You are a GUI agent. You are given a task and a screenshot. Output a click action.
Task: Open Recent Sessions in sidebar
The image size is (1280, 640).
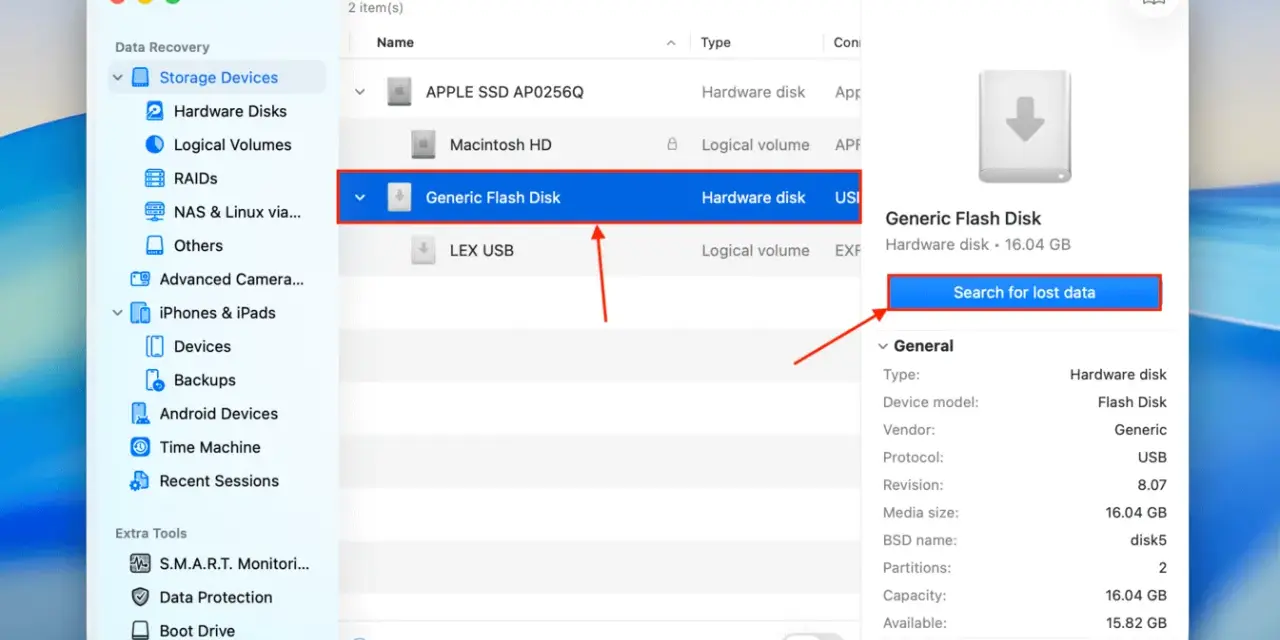[x=219, y=481]
